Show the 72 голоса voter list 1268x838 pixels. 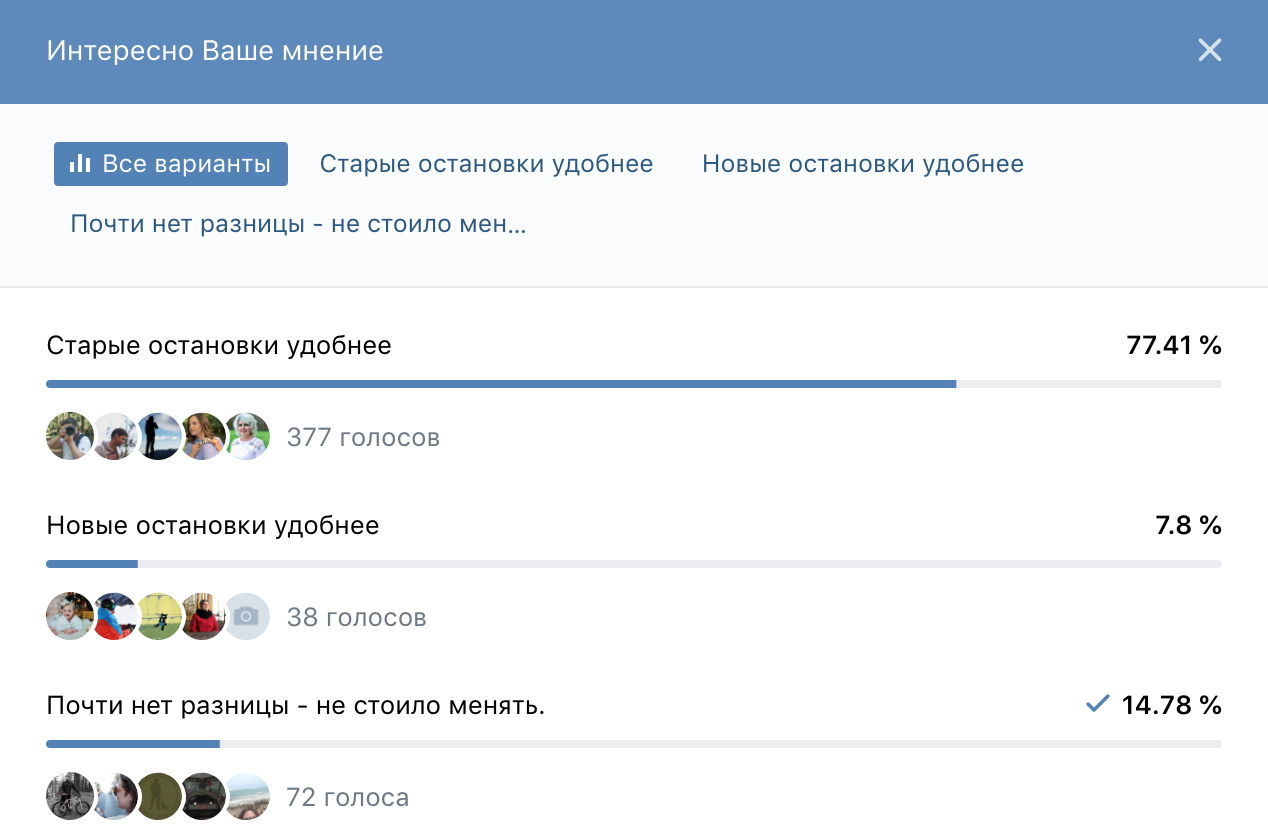click(x=347, y=797)
